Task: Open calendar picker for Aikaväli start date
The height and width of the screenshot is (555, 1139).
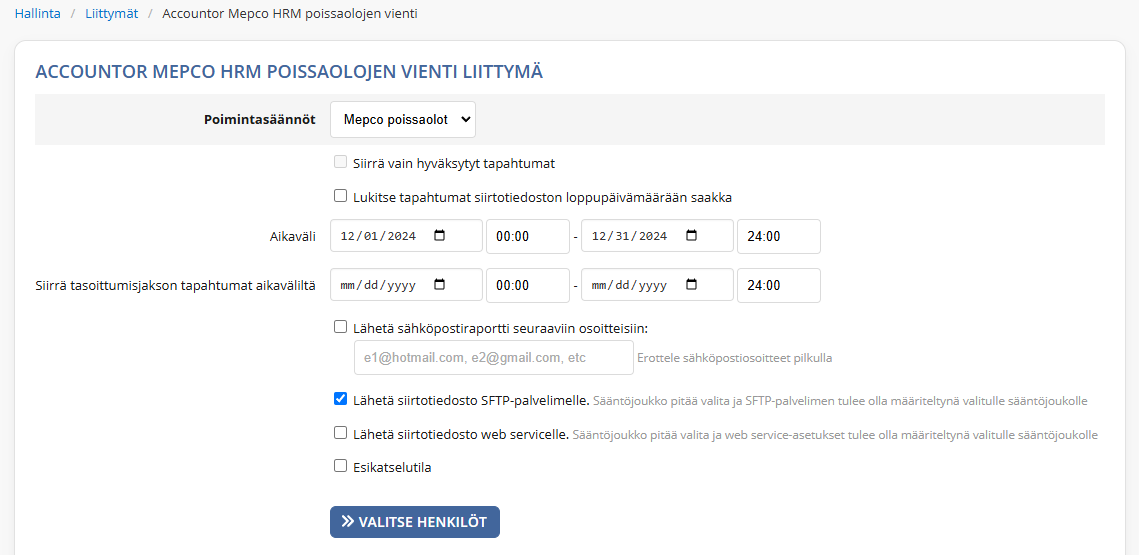Action: (439, 236)
